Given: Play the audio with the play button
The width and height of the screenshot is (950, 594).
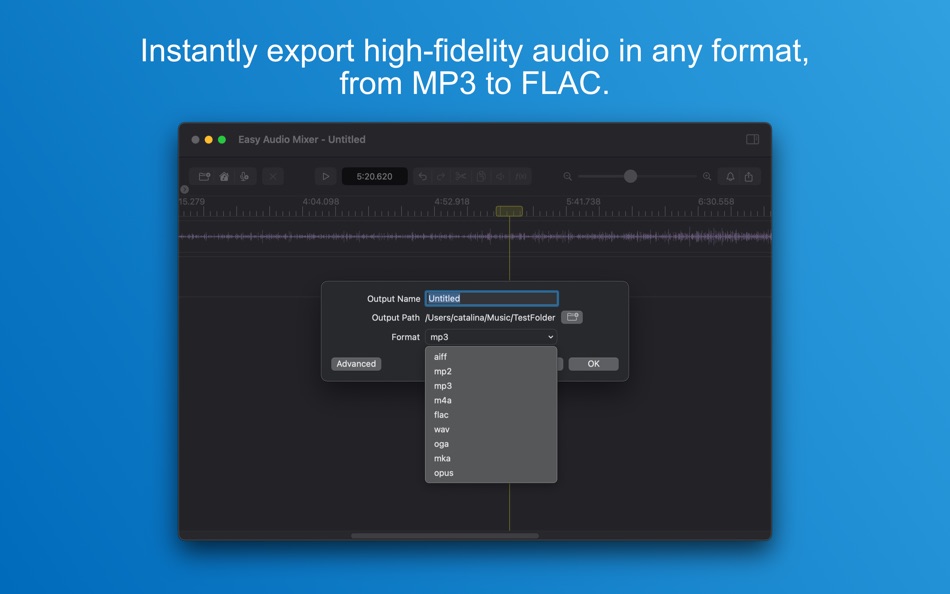Looking at the screenshot, I should pyautogui.click(x=325, y=176).
